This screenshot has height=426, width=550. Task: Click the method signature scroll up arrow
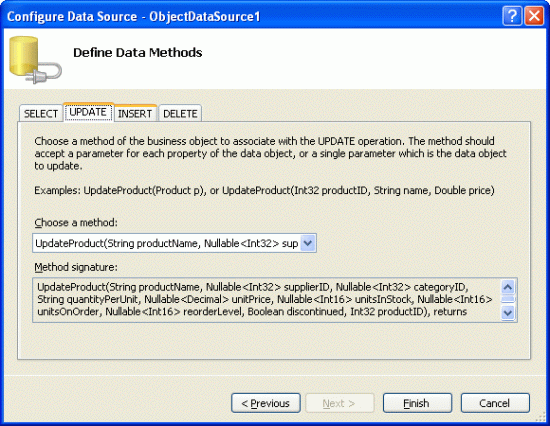pyautogui.click(x=508, y=287)
